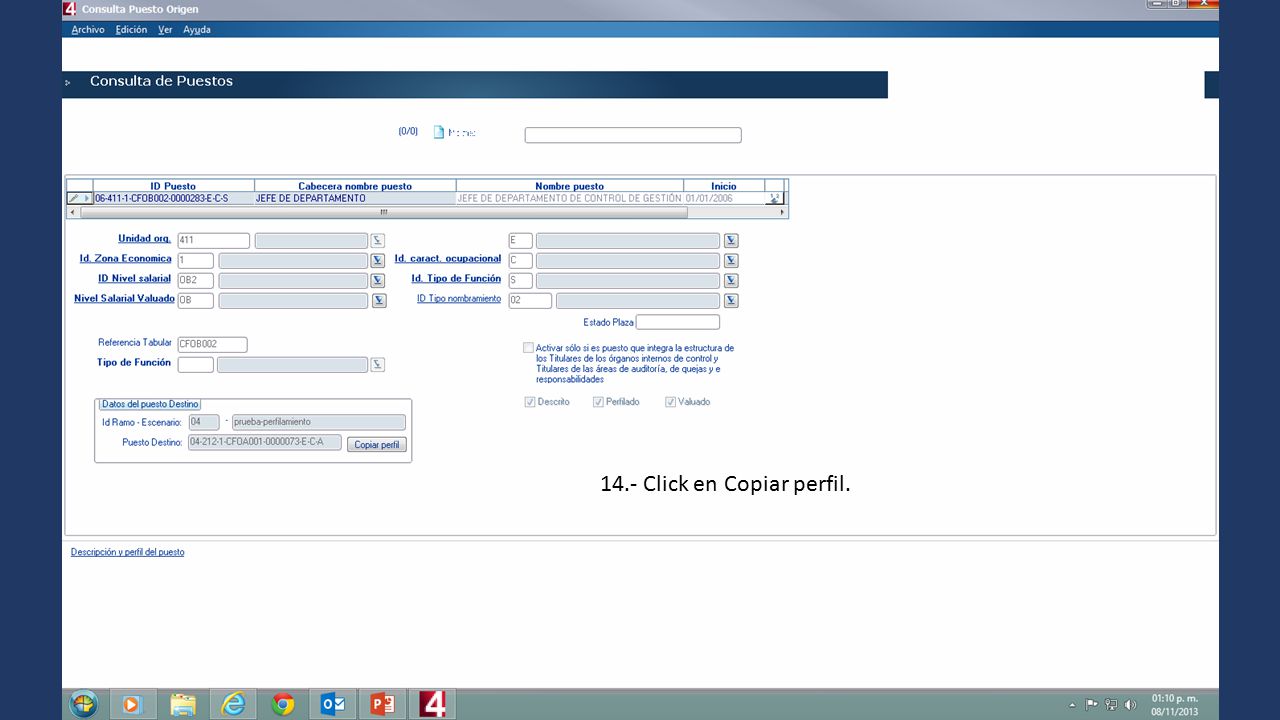Open the Ayuda menu

197,30
